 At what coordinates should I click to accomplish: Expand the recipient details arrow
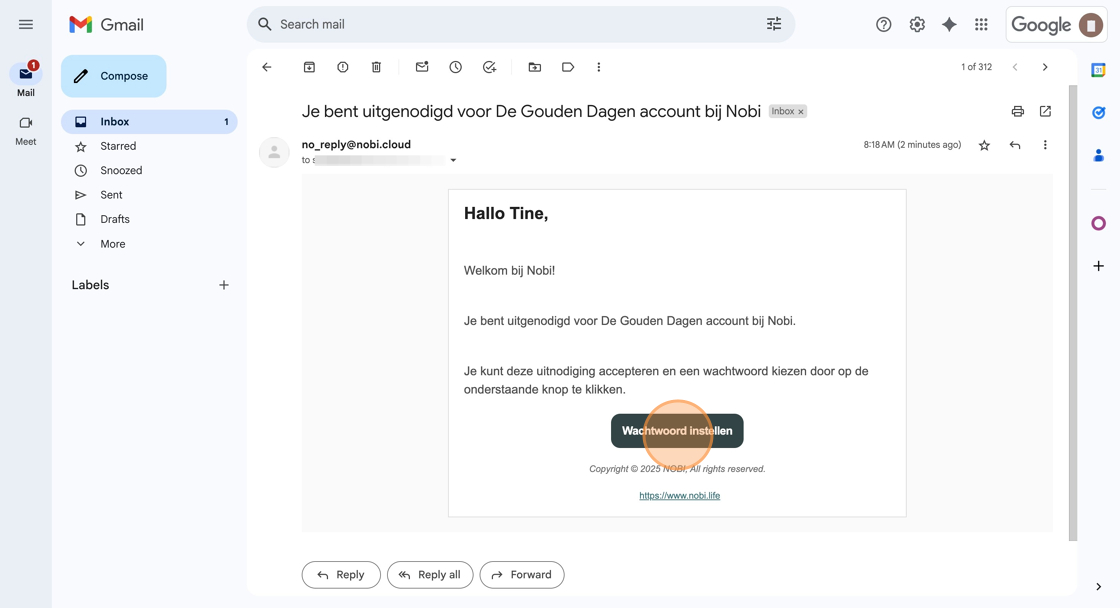(x=453, y=160)
